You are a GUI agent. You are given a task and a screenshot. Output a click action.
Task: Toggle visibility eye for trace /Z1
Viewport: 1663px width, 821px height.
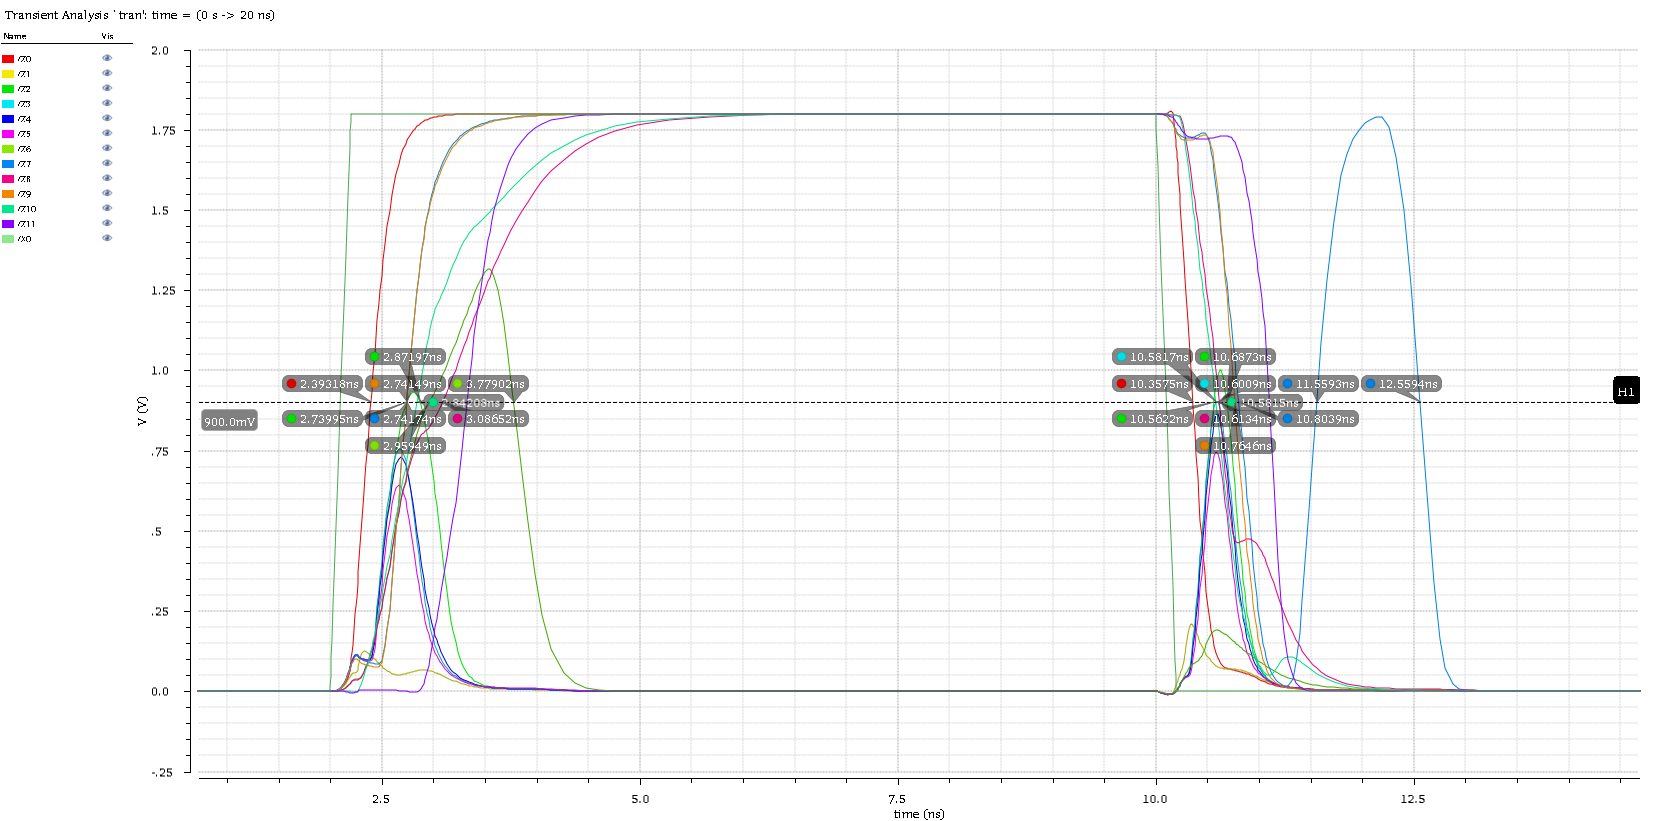point(107,73)
